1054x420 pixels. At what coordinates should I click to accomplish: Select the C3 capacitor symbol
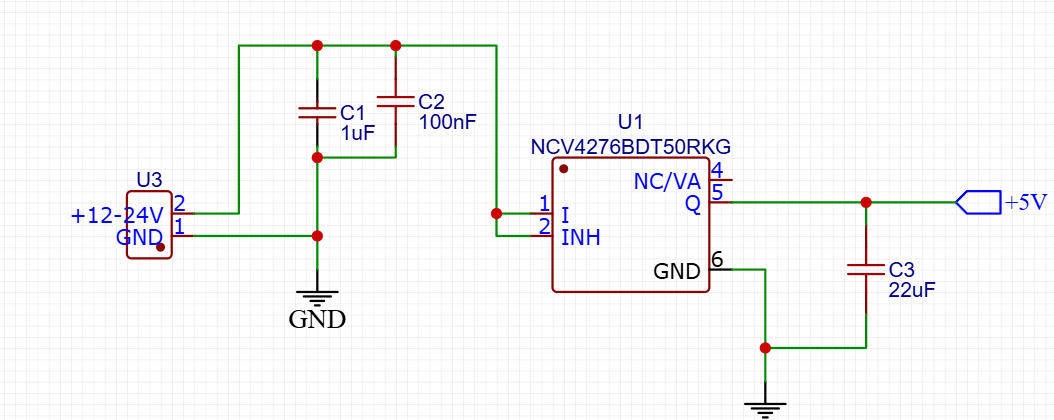pos(866,270)
